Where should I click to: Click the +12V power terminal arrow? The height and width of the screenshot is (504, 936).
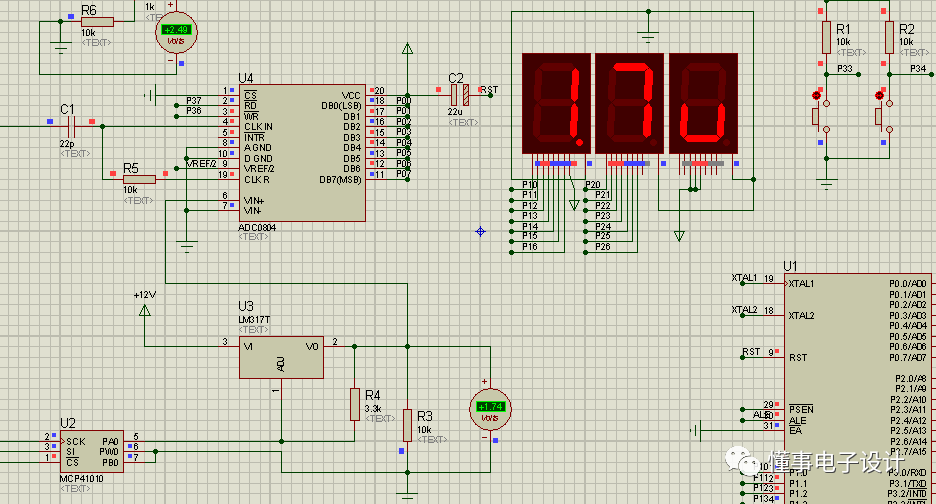pos(145,311)
